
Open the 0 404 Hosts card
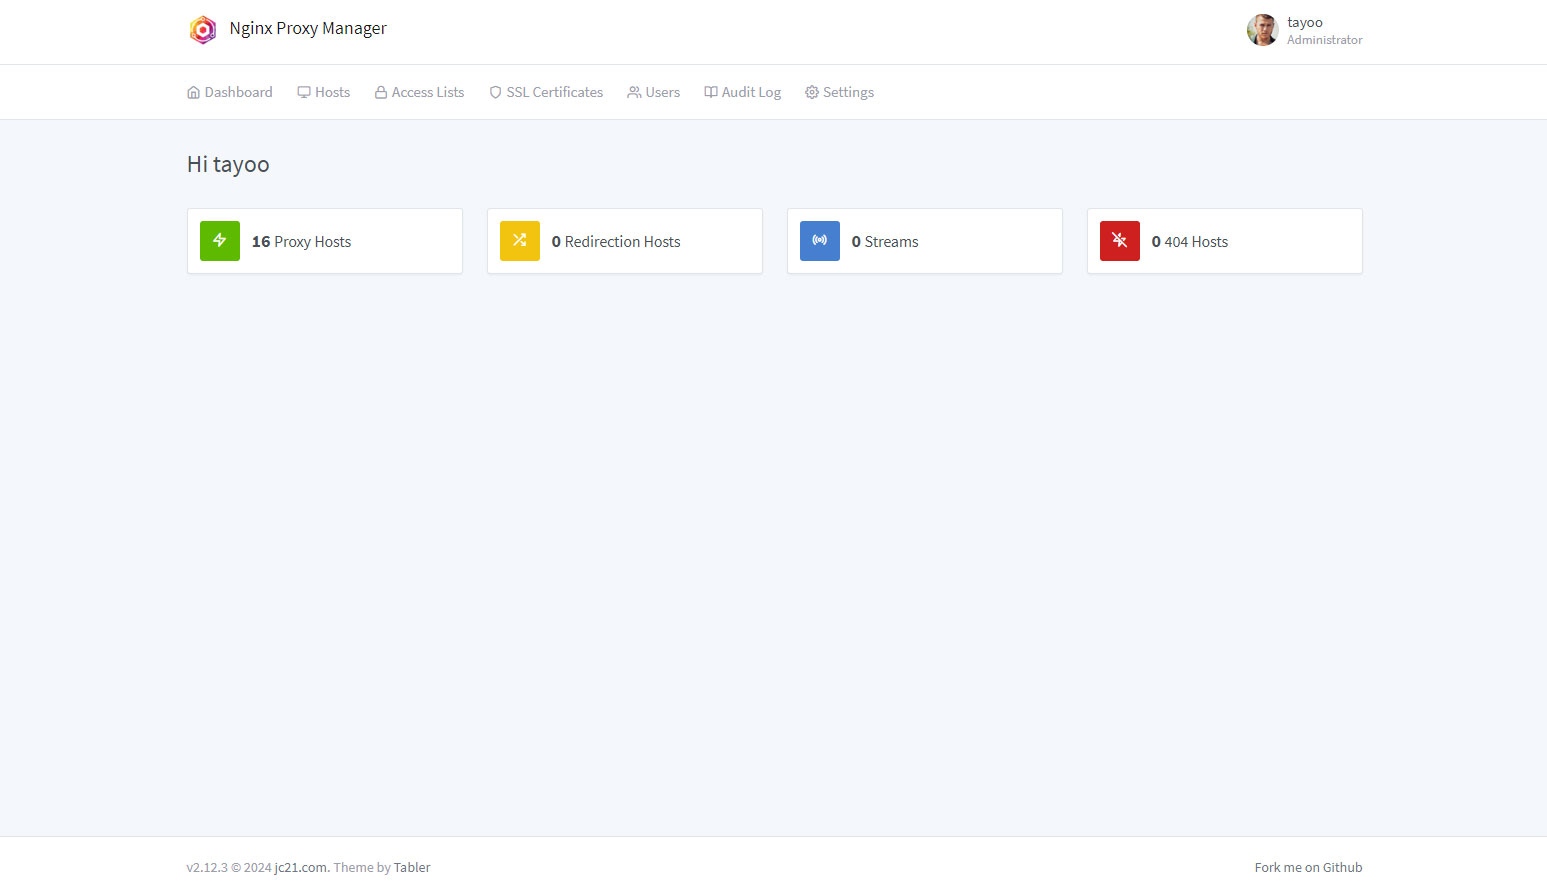tap(1225, 241)
